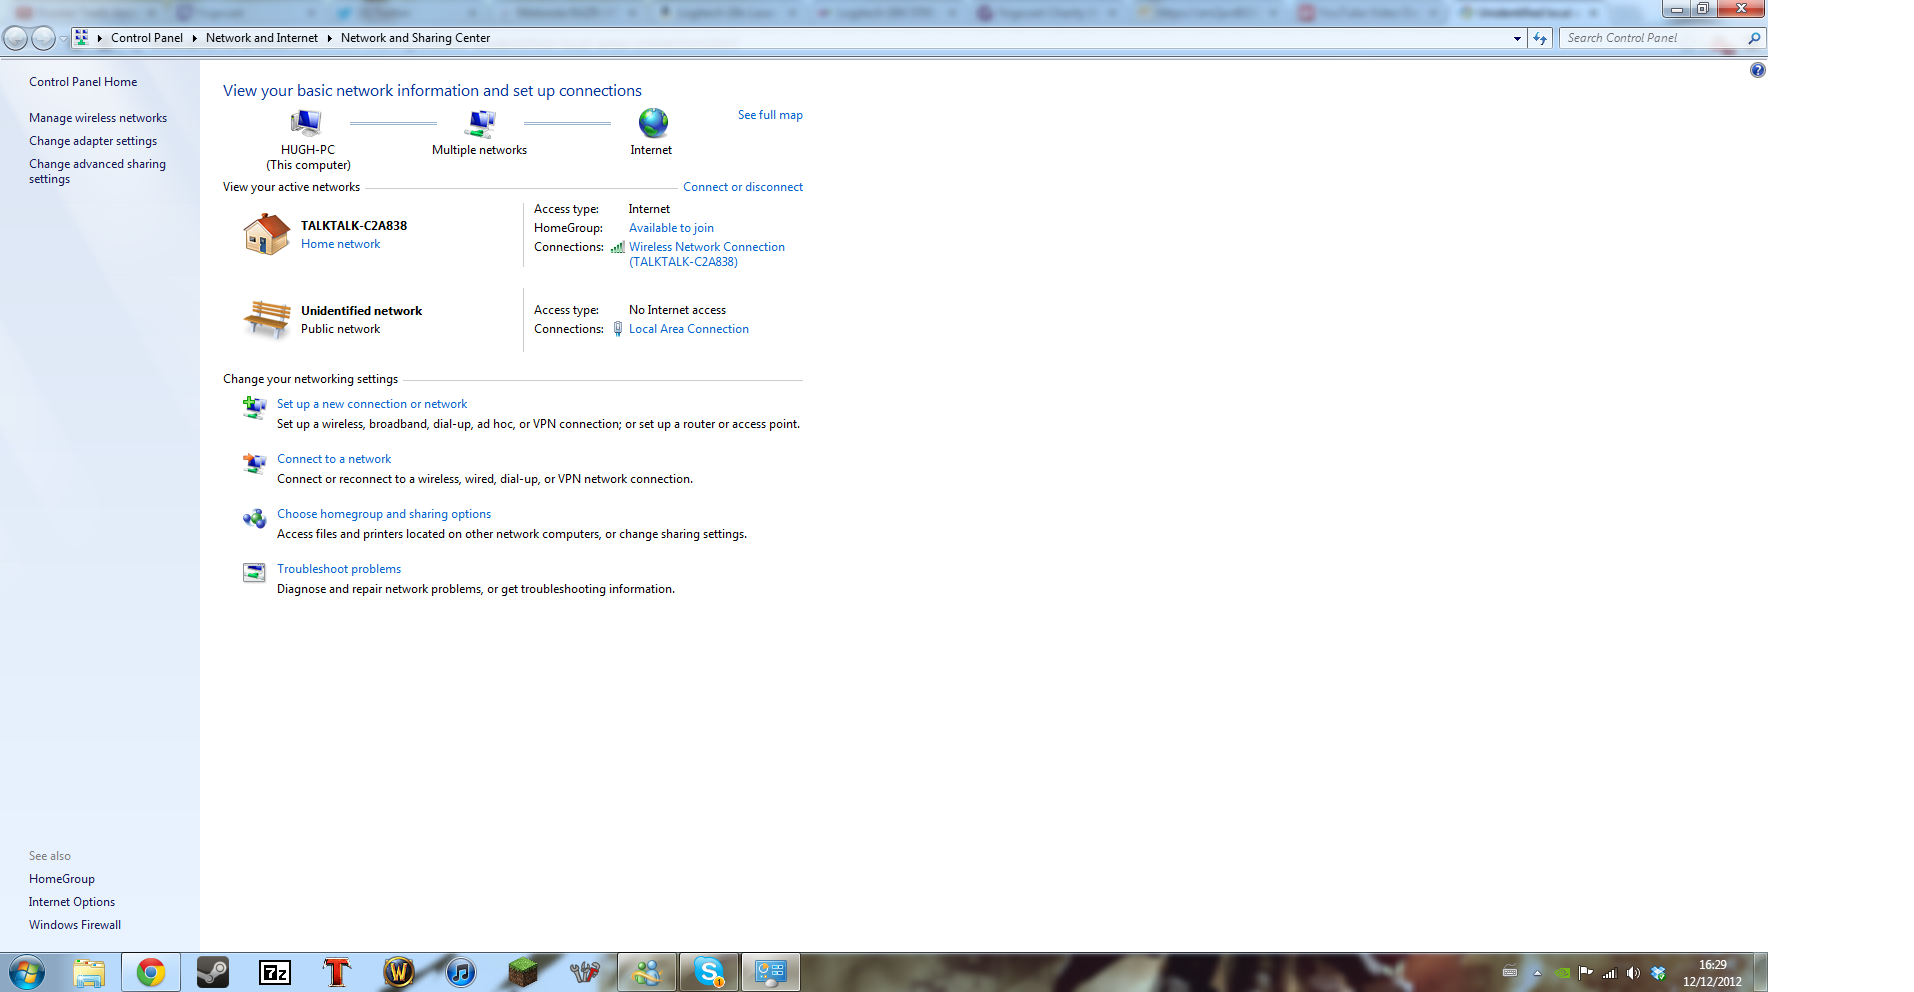
Task: Click the Connect to a network icon
Action: point(254,462)
